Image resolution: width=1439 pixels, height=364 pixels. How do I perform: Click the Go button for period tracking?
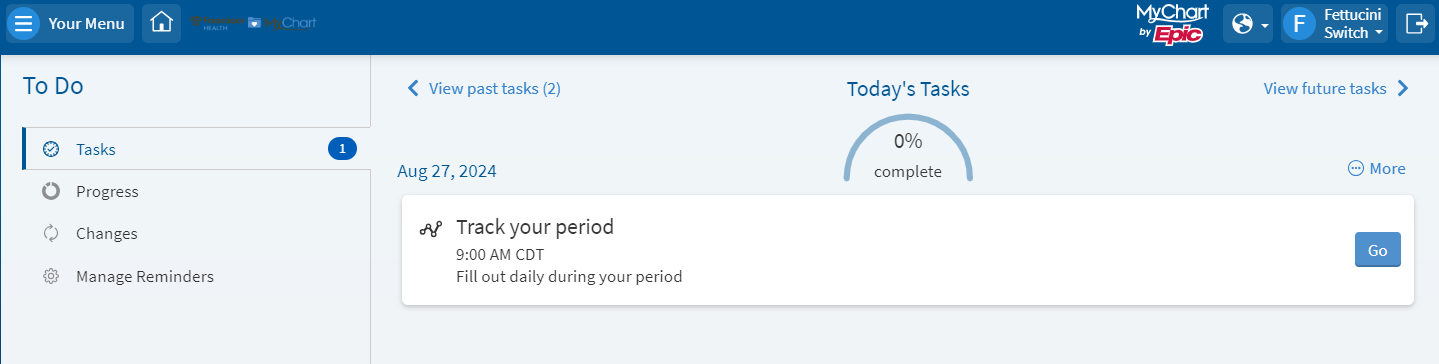pyautogui.click(x=1377, y=250)
